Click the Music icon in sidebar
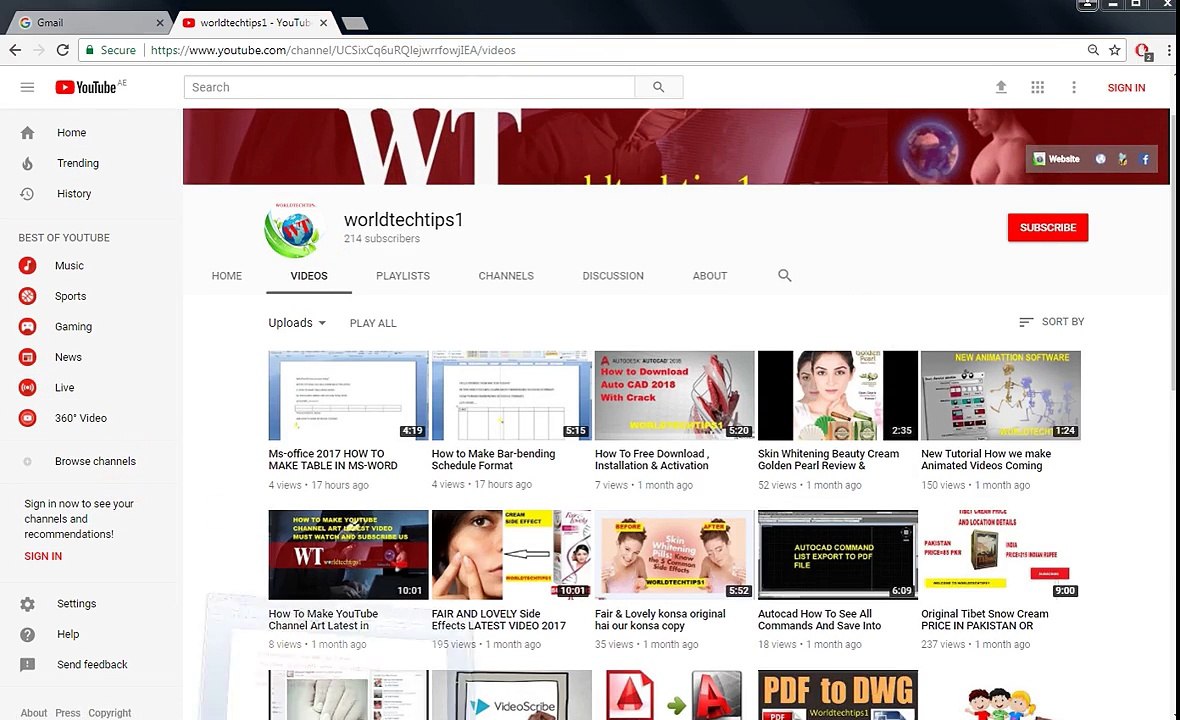The height and width of the screenshot is (720, 1180). [x=27, y=266]
